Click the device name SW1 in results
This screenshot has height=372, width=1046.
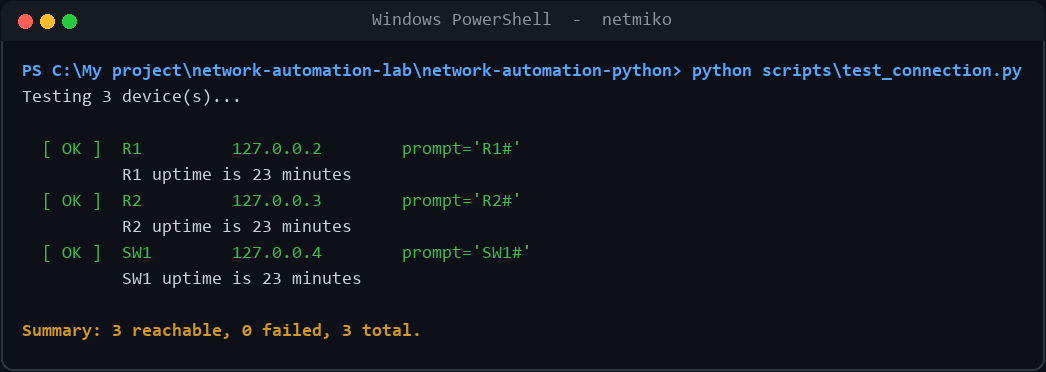[x=137, y=253]
